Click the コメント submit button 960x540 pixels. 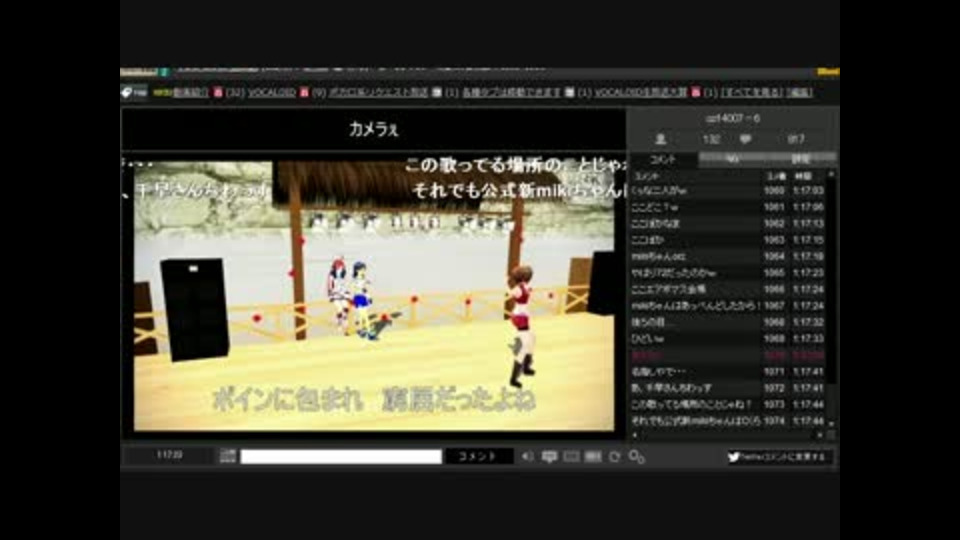[478, 456]
